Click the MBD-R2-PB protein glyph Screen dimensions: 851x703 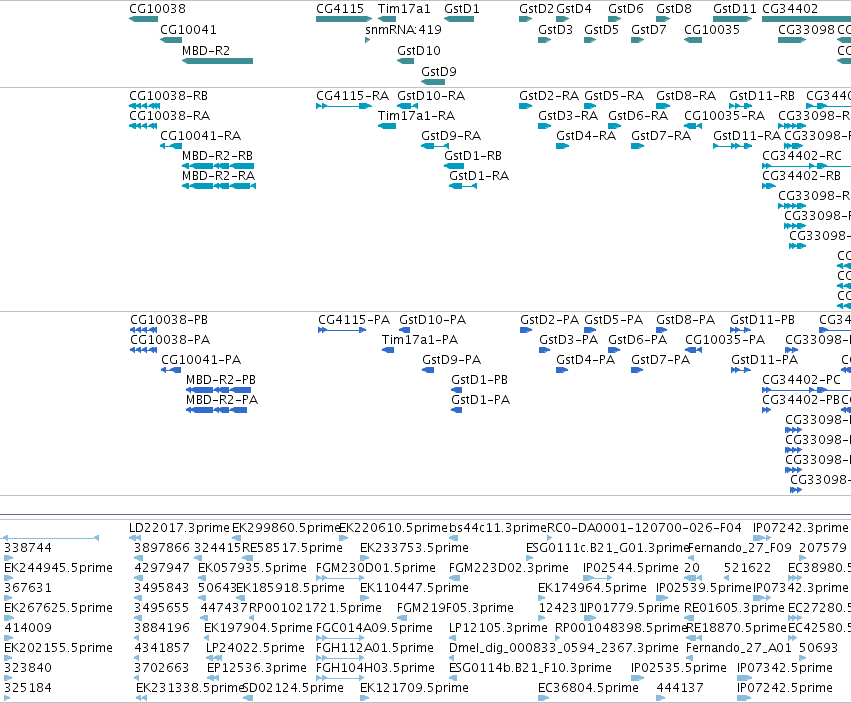click(219, 390)
